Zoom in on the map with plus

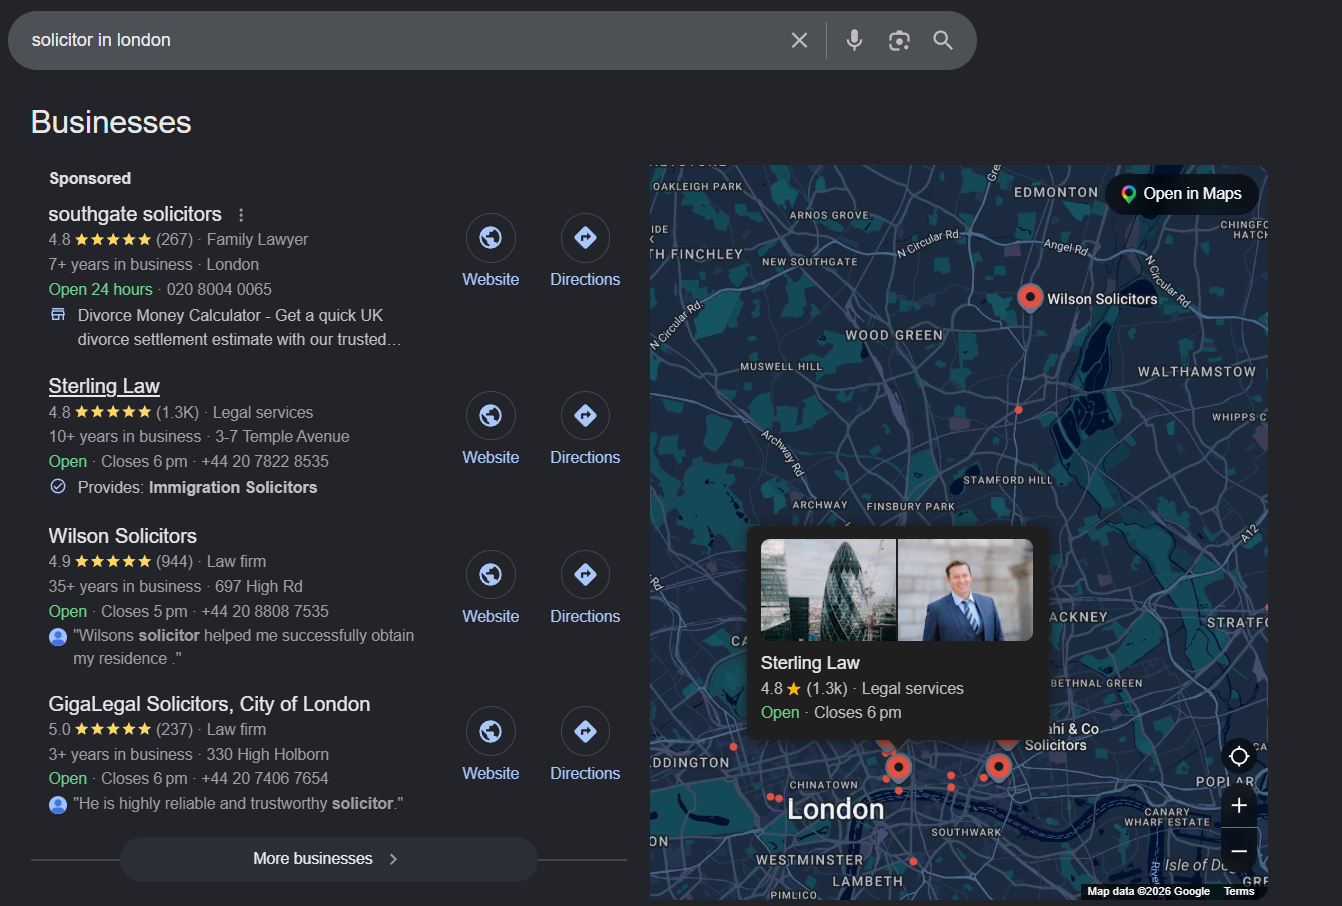(1239, 805)
